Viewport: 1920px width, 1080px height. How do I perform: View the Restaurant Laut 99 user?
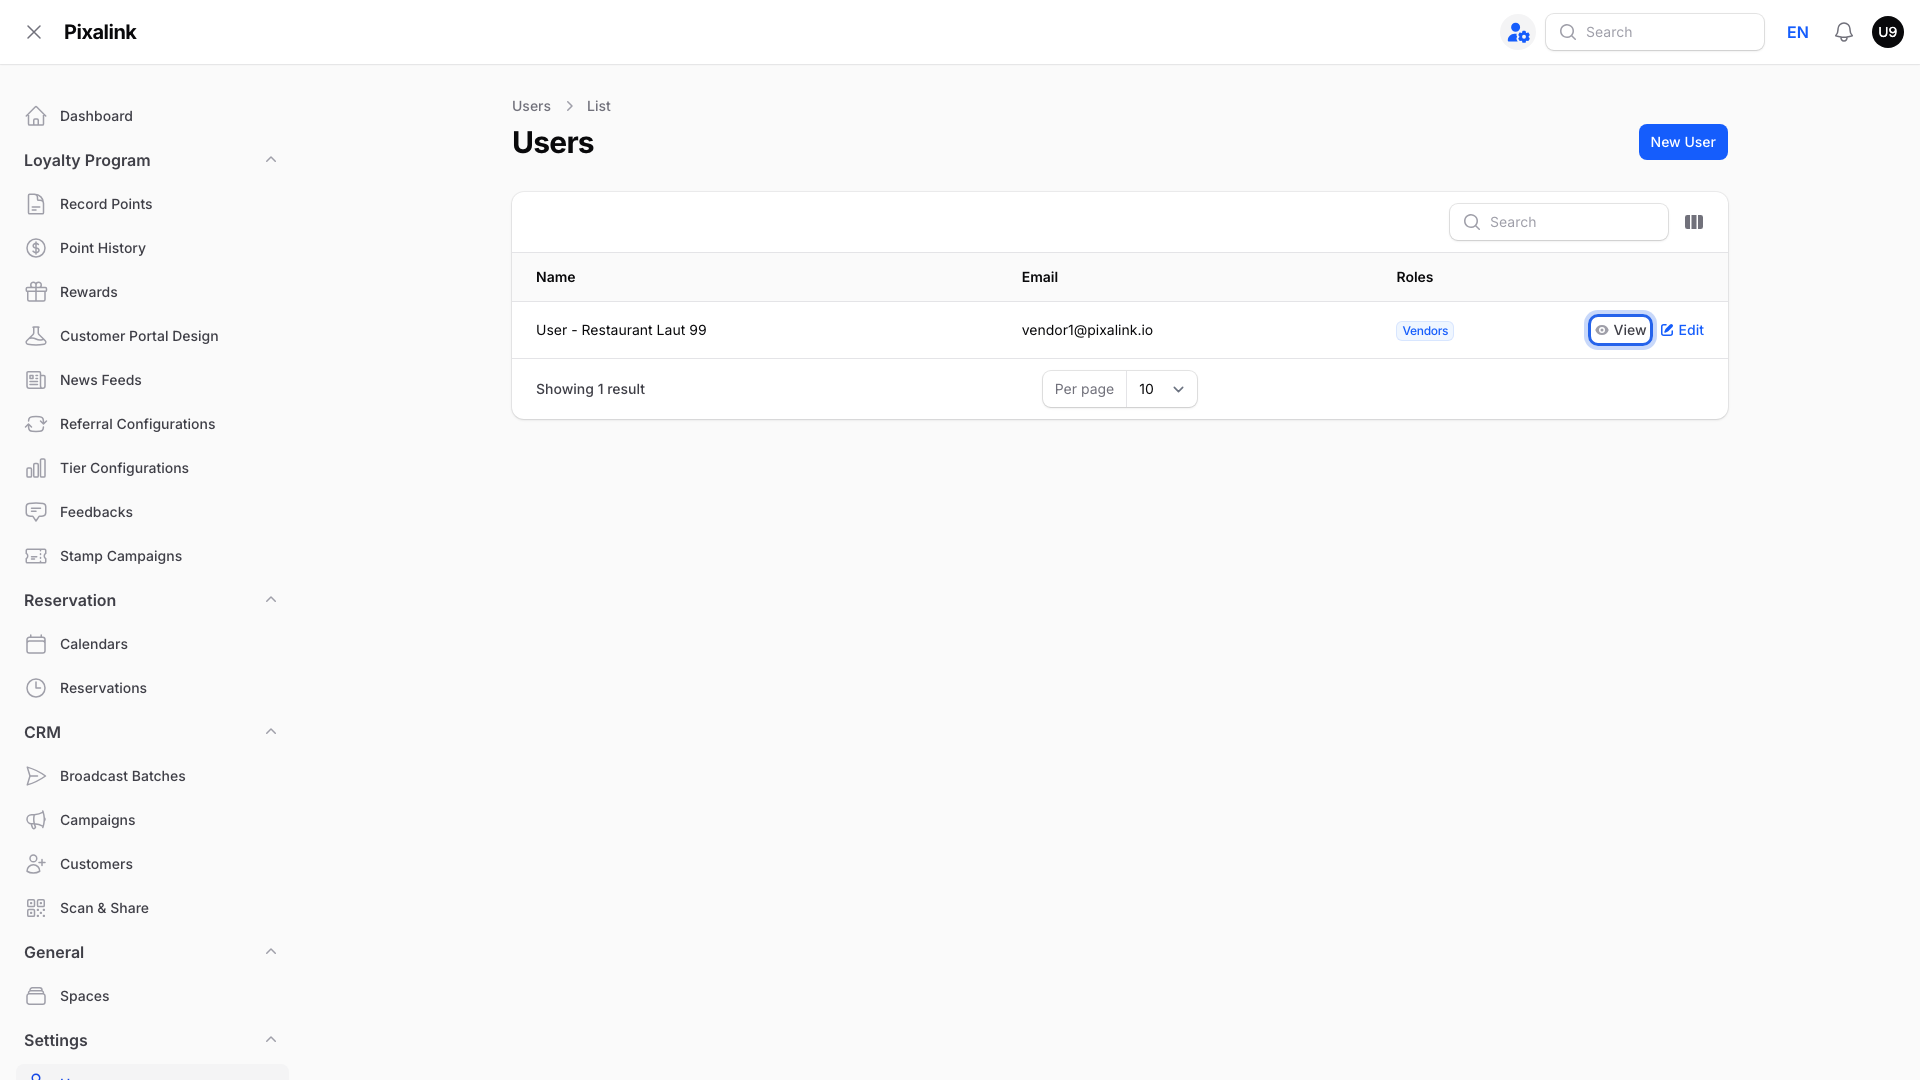tap(1620, 330)
